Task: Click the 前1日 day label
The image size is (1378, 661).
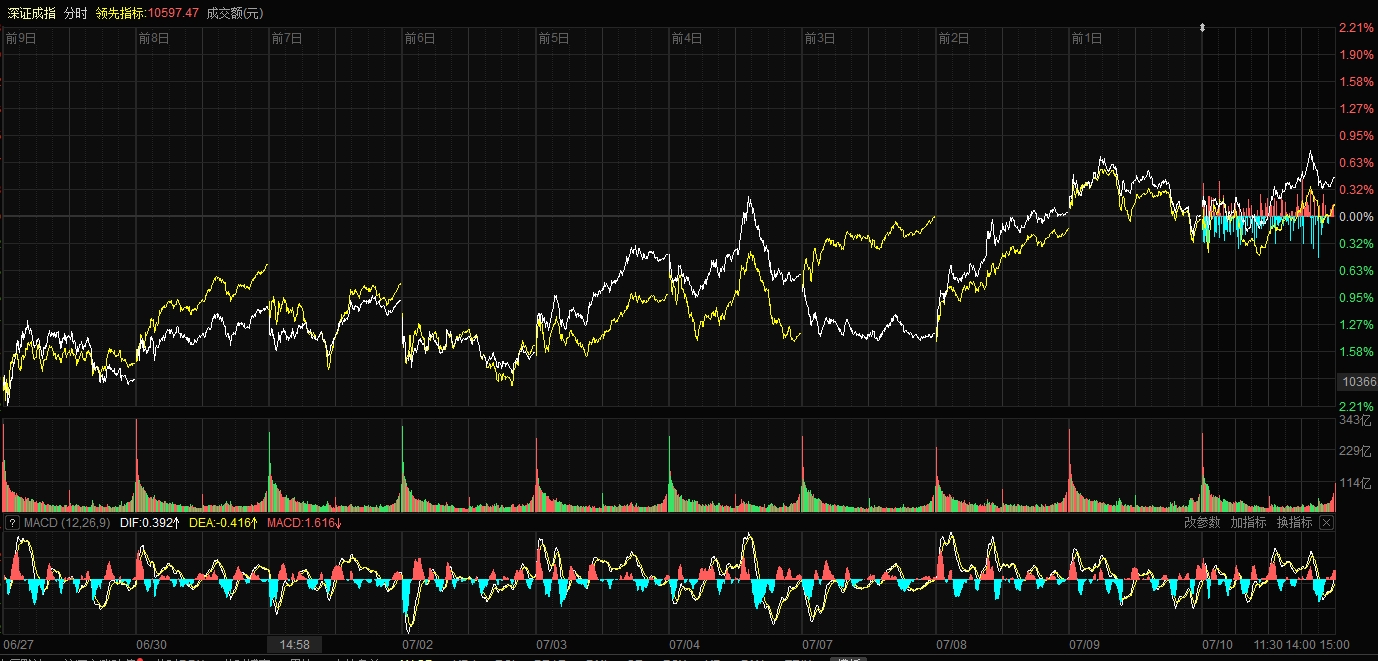Action: tap(1086, 39)
